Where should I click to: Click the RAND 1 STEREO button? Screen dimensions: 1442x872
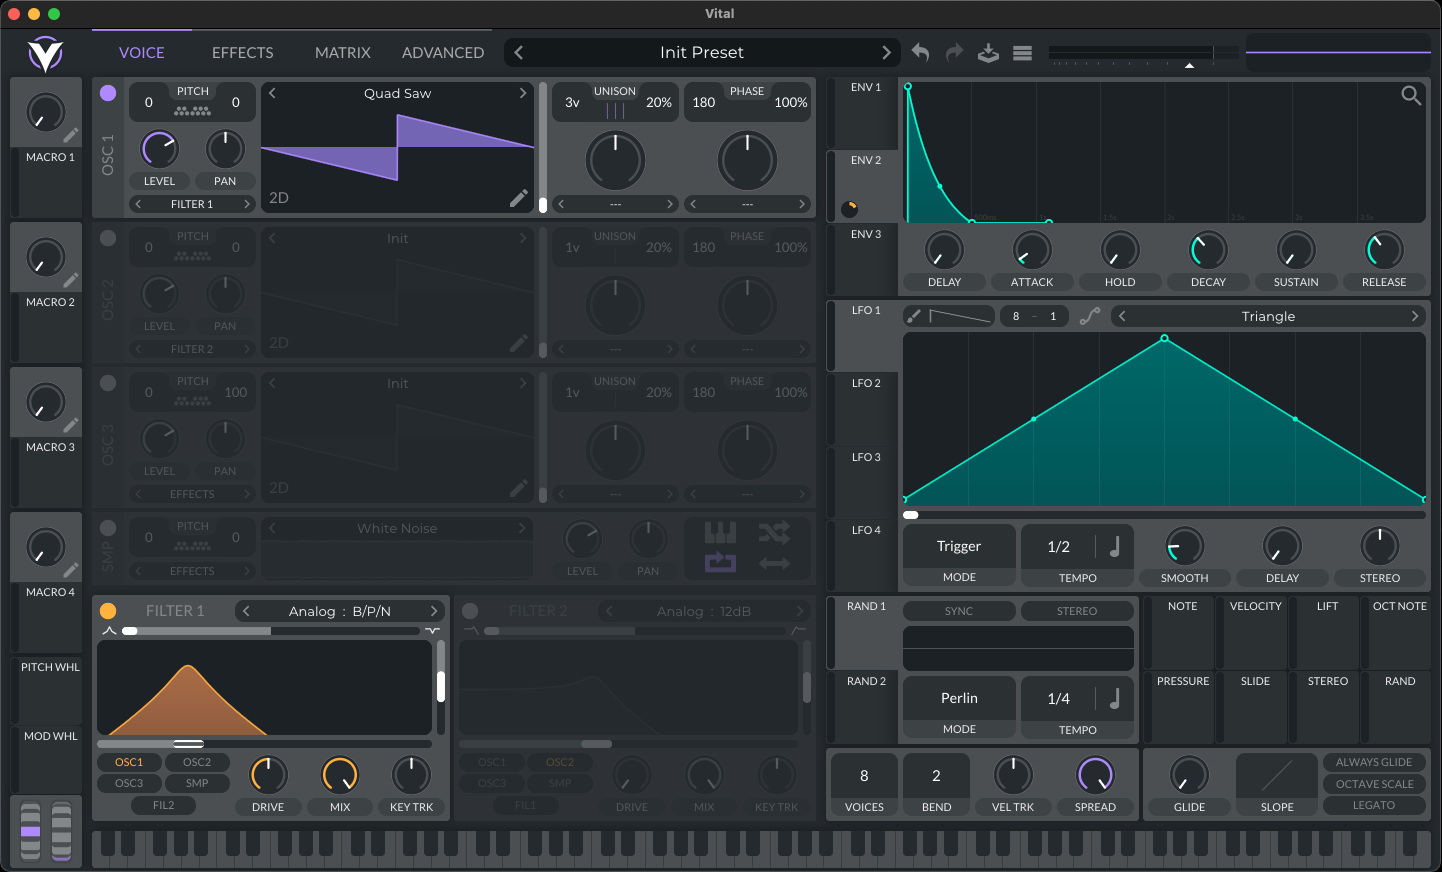(x=1077, y=611)
